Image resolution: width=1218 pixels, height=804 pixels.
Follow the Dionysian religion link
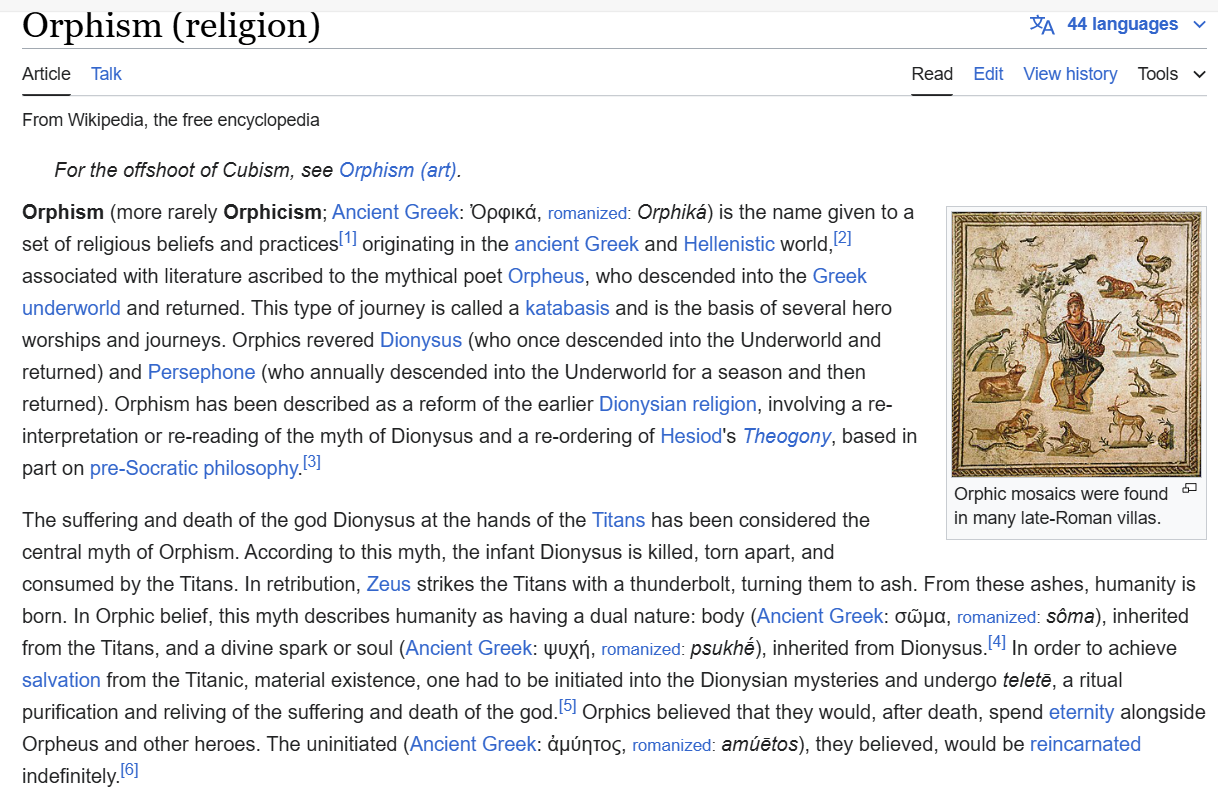[x=677, y=404]
